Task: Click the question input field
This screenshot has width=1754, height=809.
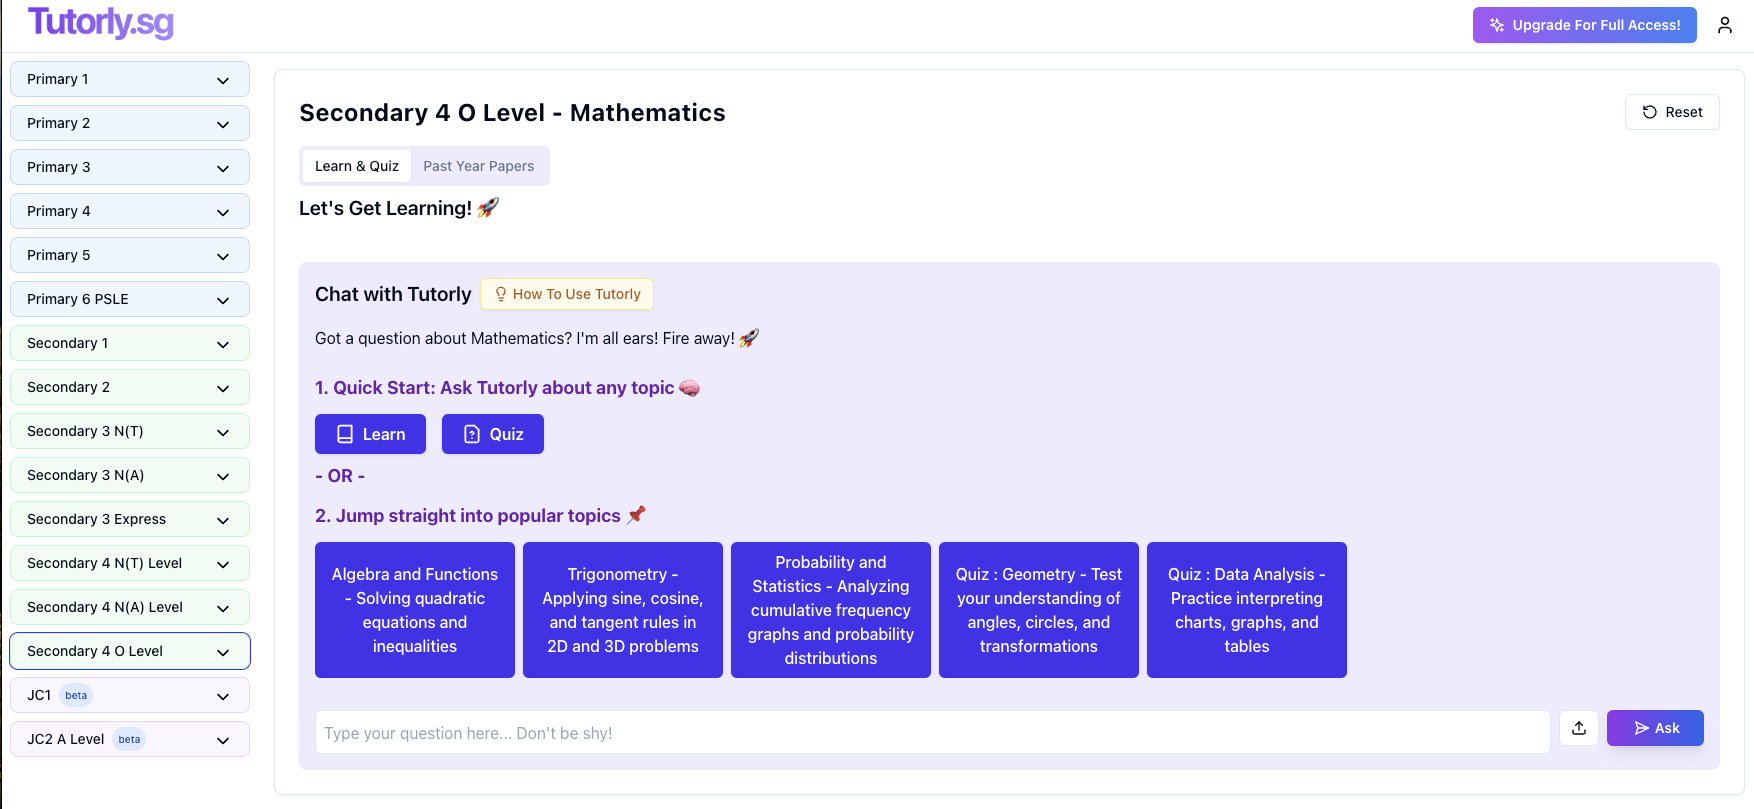Action: pyautogui.click(x=932, y=733)
